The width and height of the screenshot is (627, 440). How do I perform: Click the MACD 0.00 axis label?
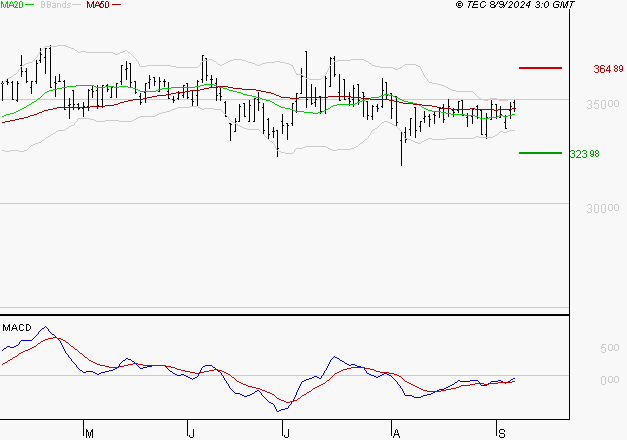610,380
